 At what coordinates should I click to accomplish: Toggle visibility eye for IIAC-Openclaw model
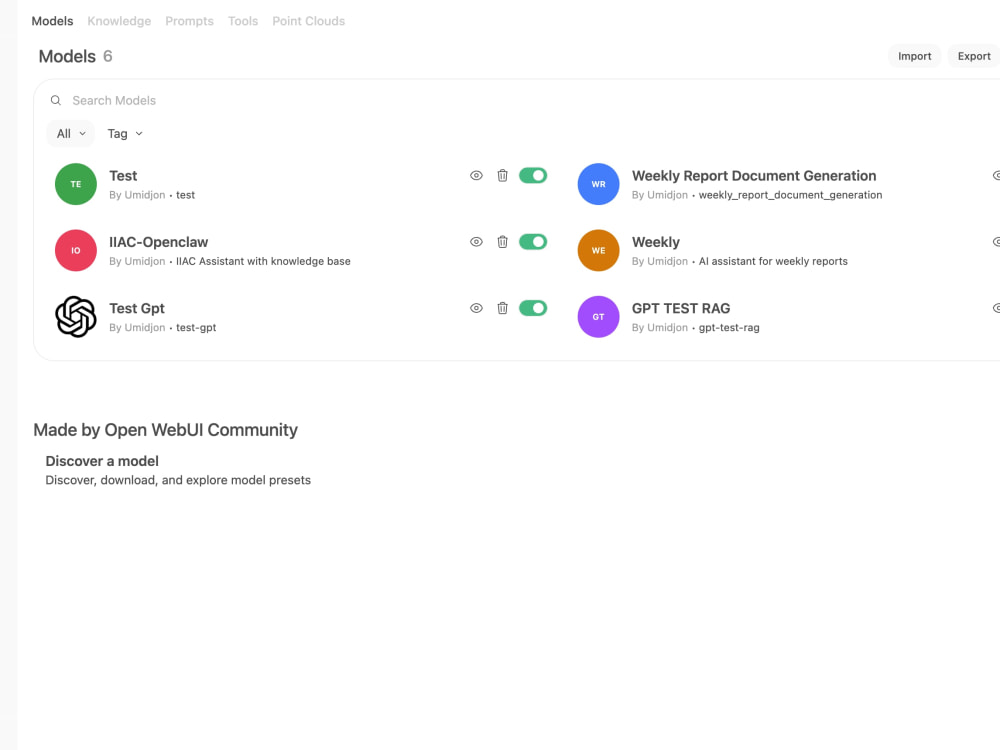coord(476,242)
